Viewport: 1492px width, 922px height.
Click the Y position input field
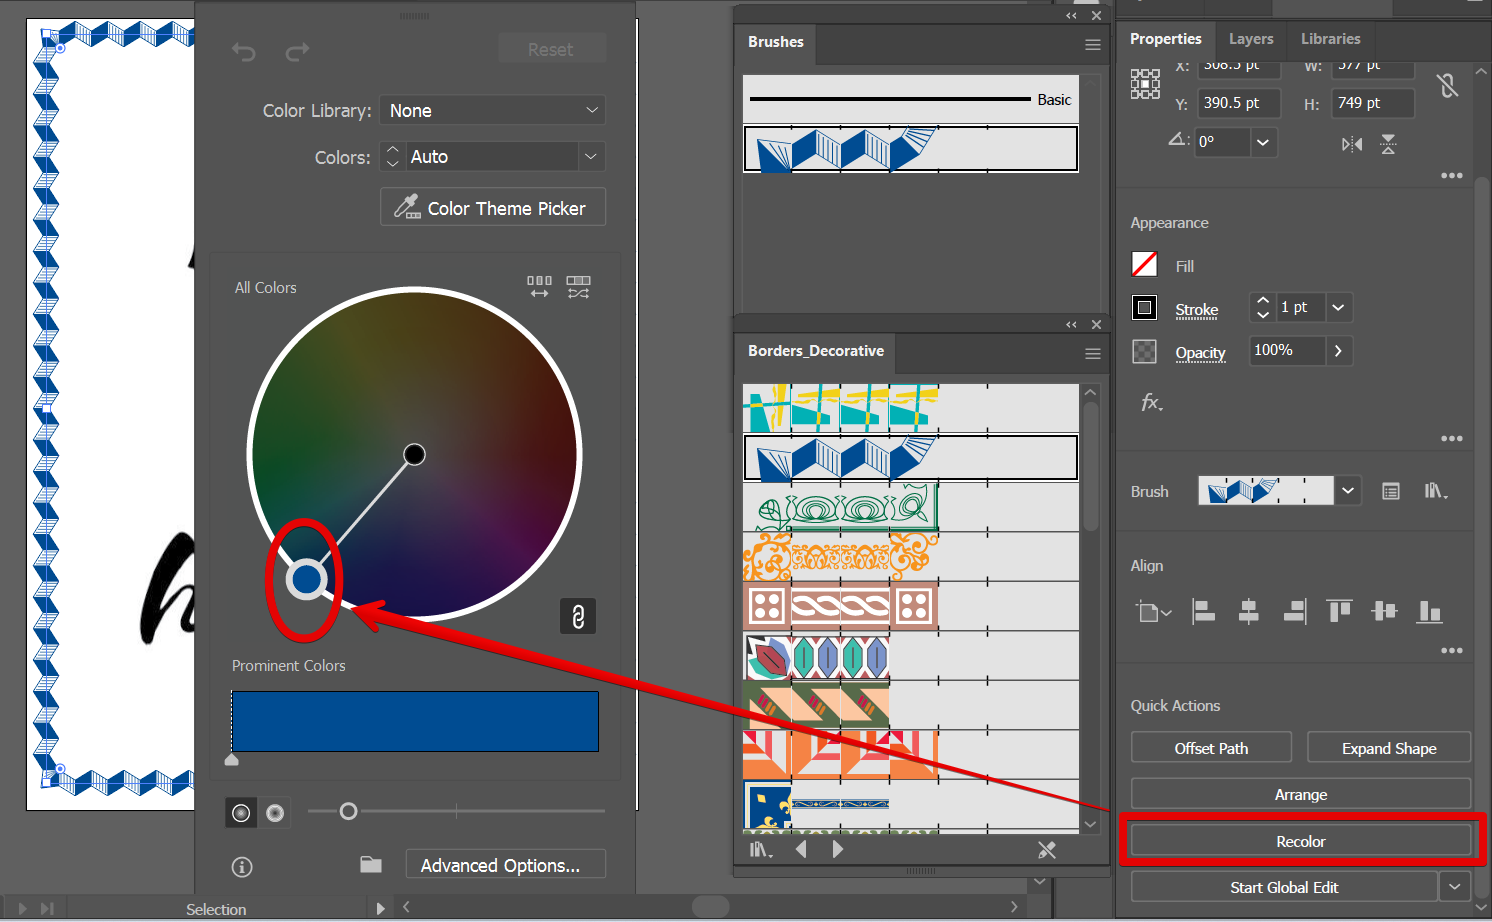(1238, 103)
